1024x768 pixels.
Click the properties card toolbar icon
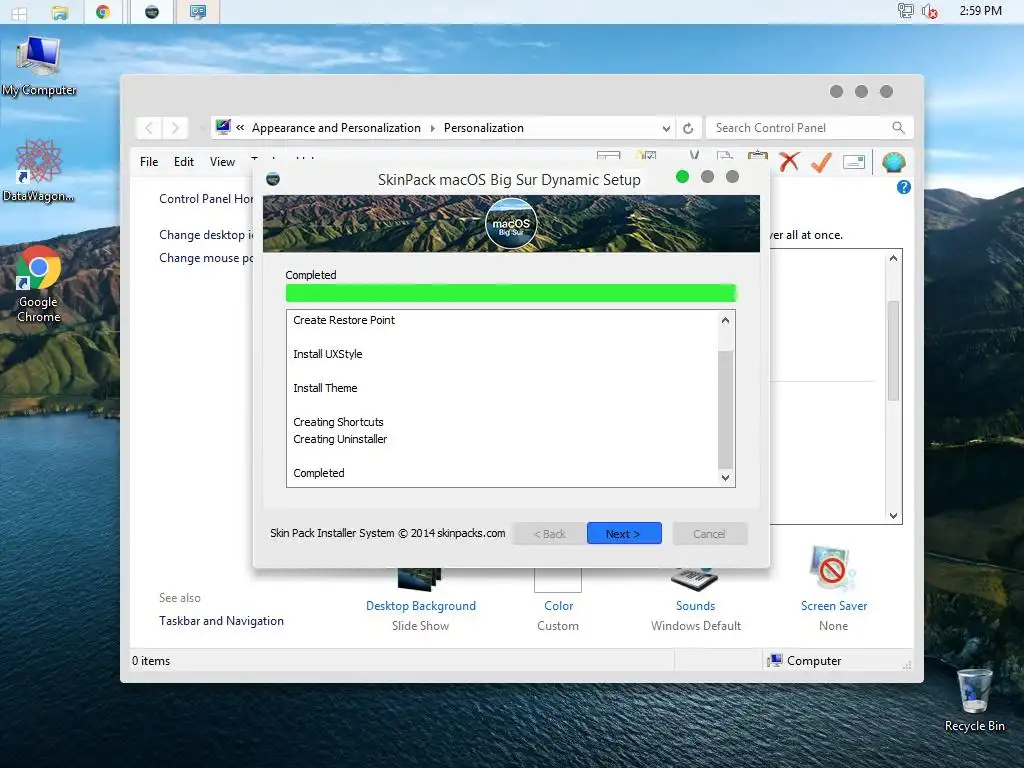coord(854,162)
